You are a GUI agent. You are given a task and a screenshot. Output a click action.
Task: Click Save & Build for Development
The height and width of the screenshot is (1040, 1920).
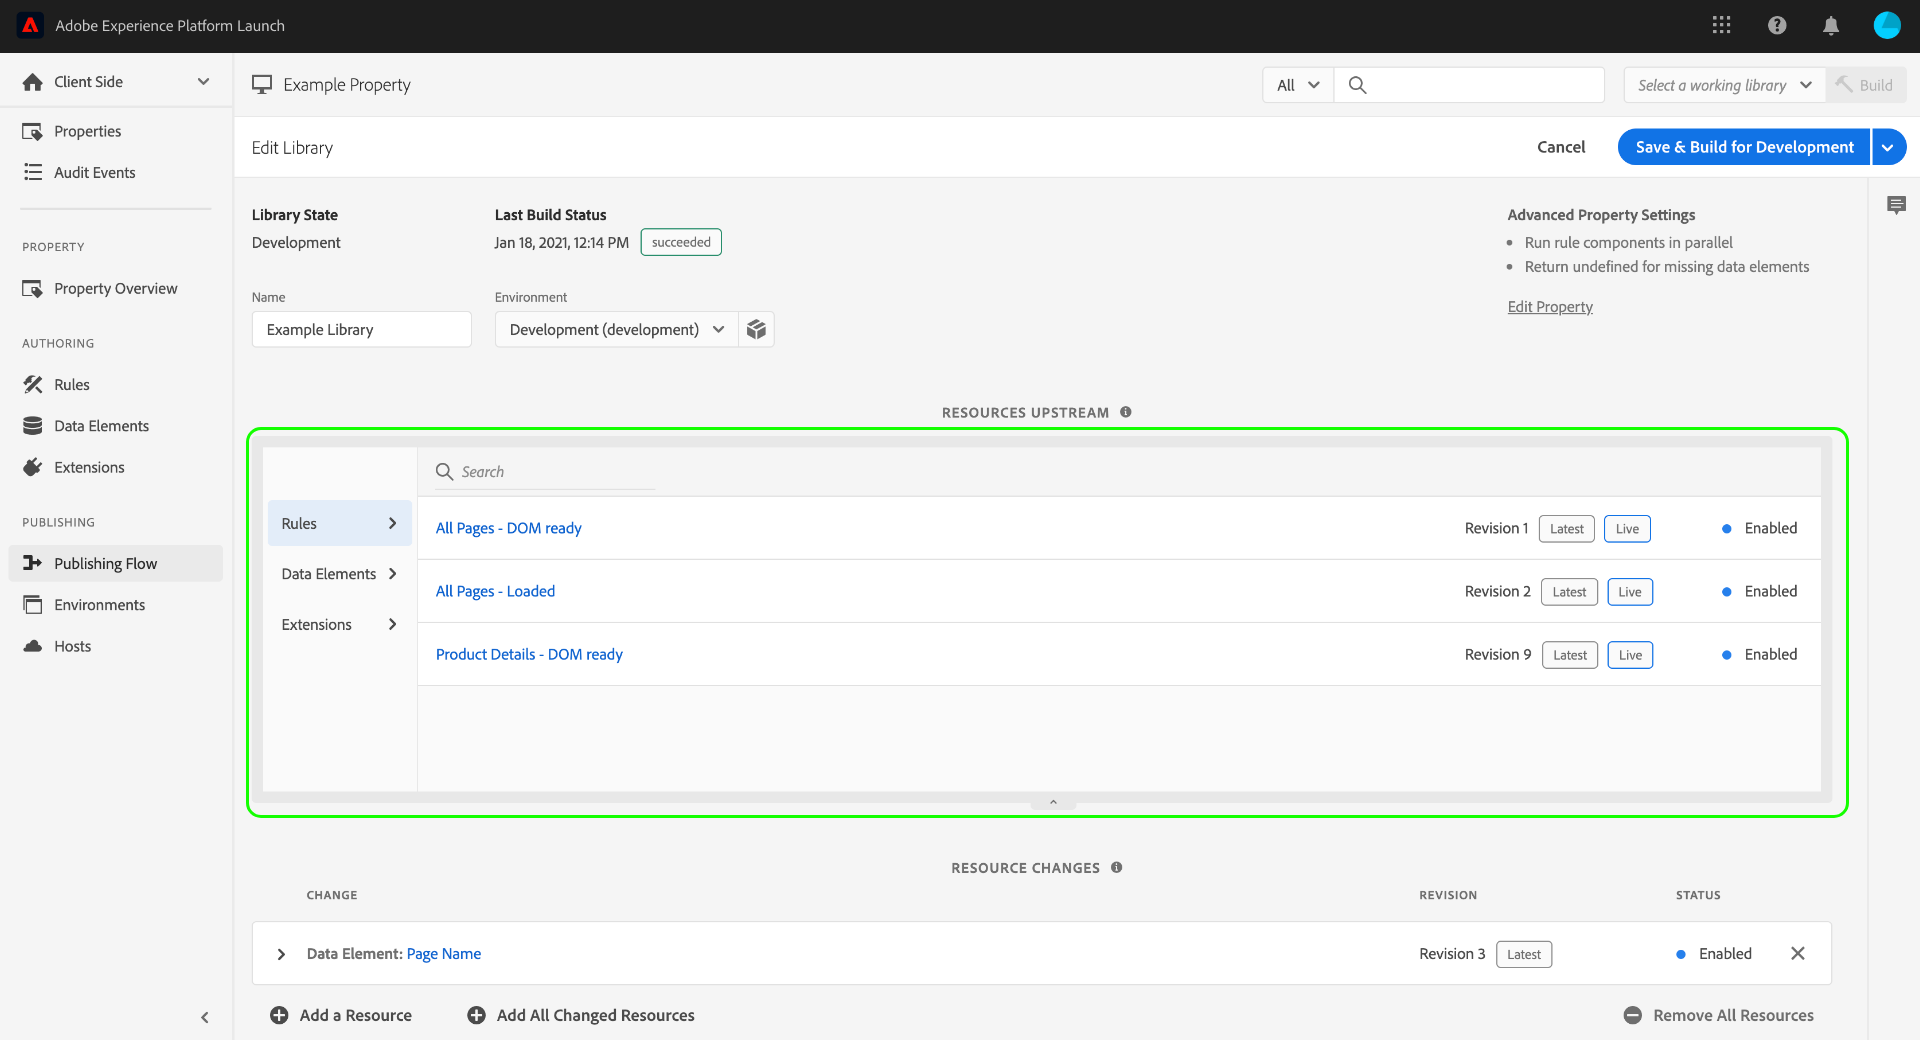pyautogui.click(x=1744, y=147)
